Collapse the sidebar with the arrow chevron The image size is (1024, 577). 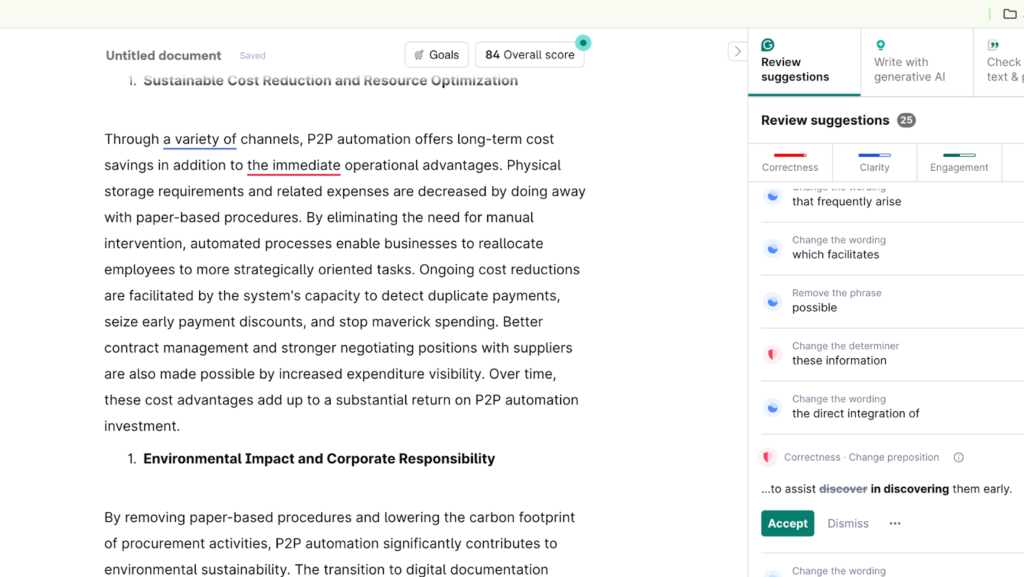point(737,52)
